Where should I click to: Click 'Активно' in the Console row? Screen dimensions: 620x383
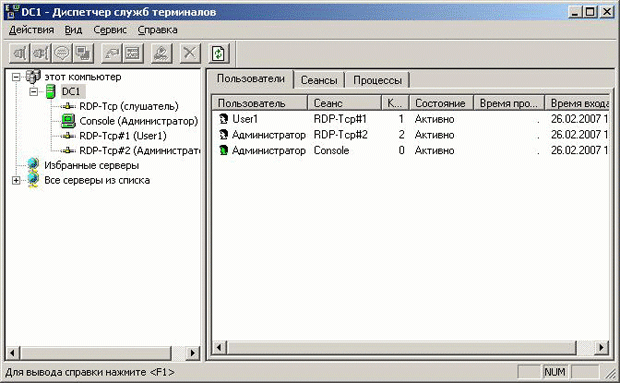point(434,151)
